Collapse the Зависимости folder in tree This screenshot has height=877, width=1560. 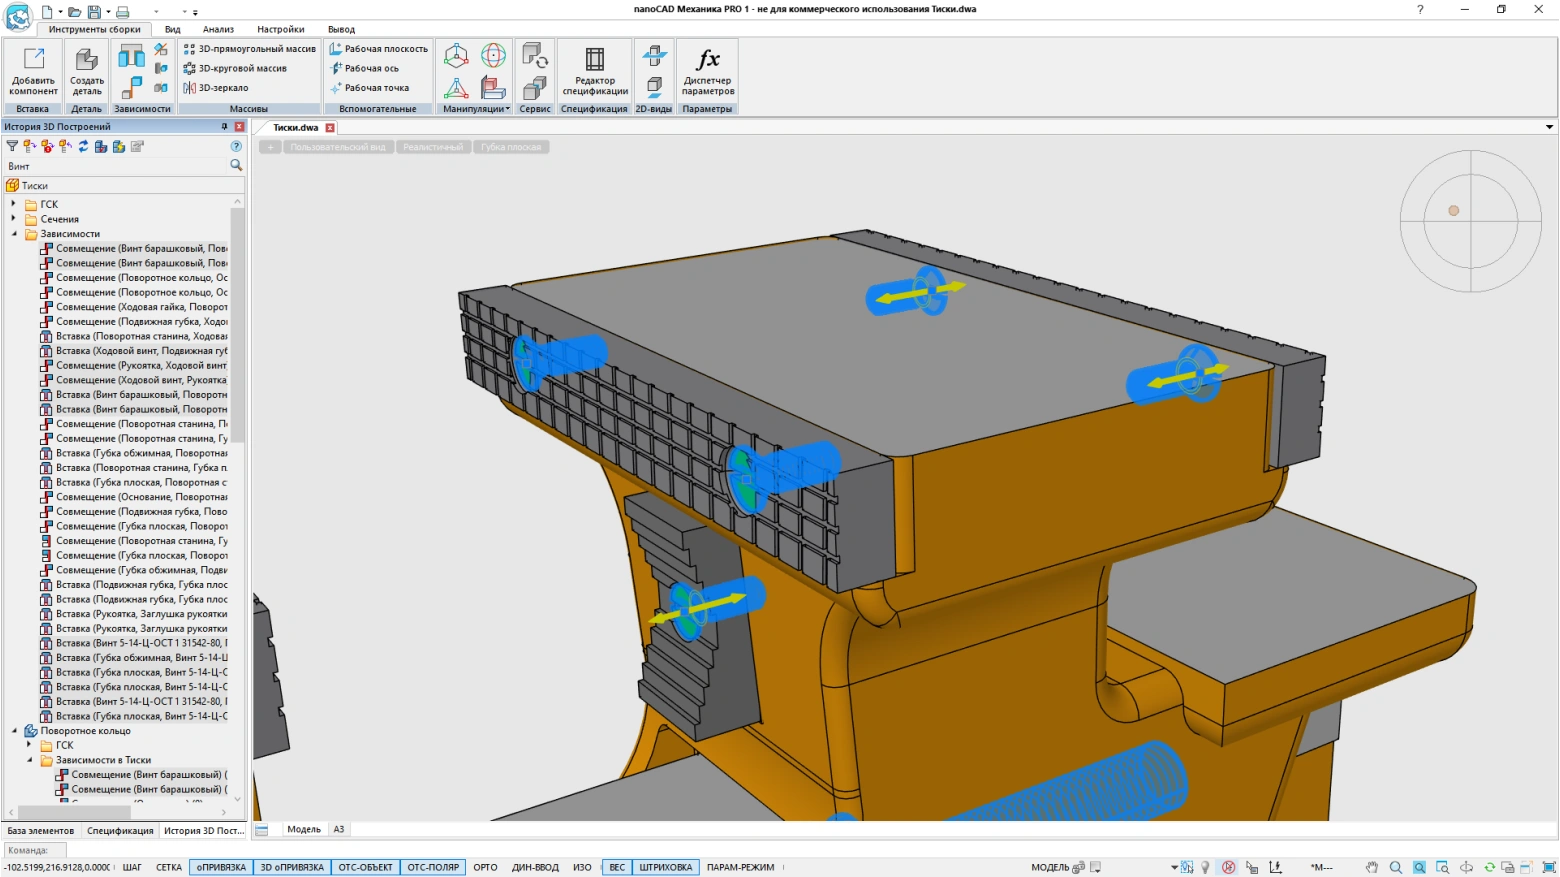tap(14, 234)
